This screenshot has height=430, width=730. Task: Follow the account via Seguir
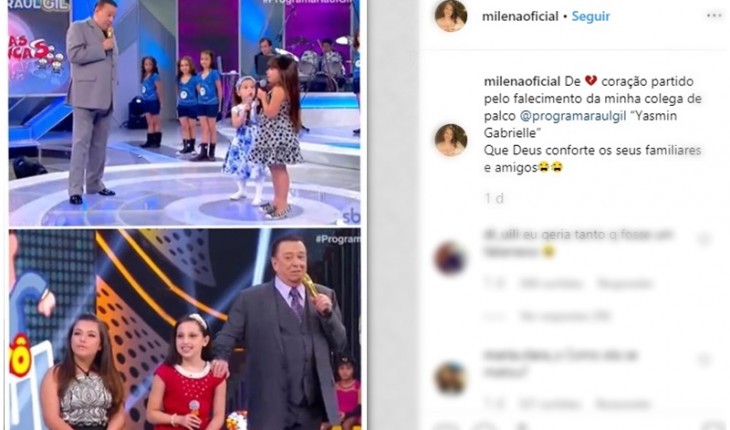click(590, 16)
